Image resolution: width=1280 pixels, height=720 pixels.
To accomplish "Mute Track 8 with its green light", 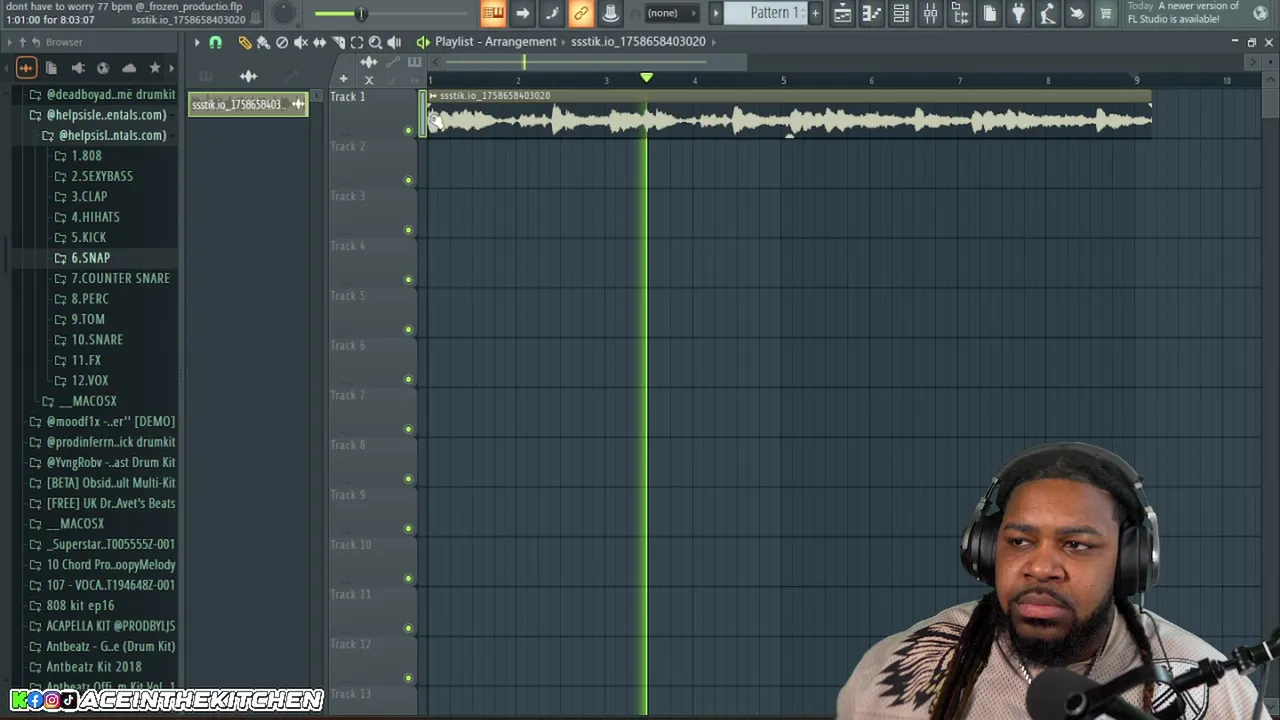I will (x=408, y=478).
